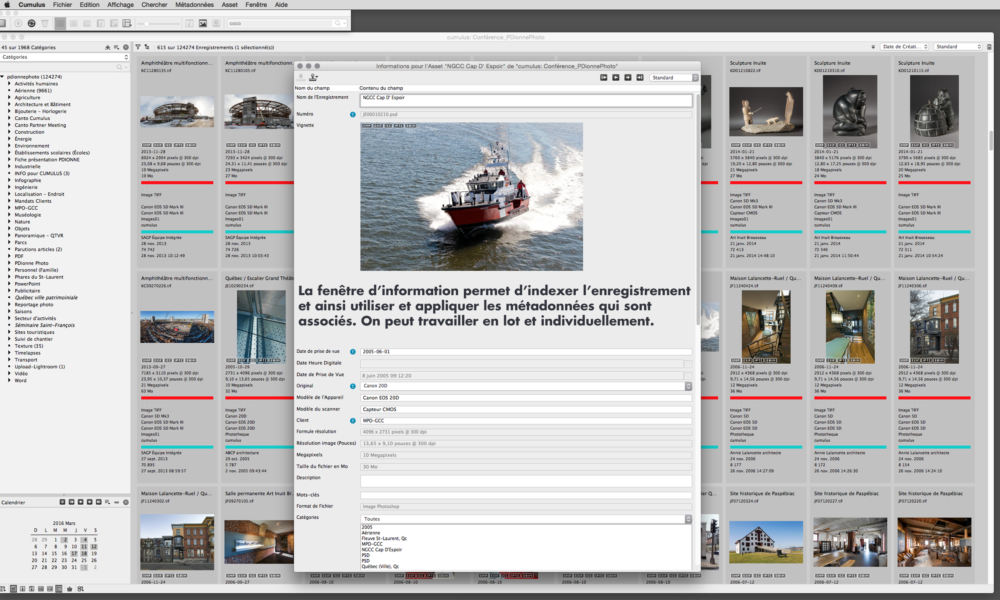Viewport: 1000px width, 600px height.
Task: Click the gear icon in the Calendrier header
Action: [x=126, y=502]
